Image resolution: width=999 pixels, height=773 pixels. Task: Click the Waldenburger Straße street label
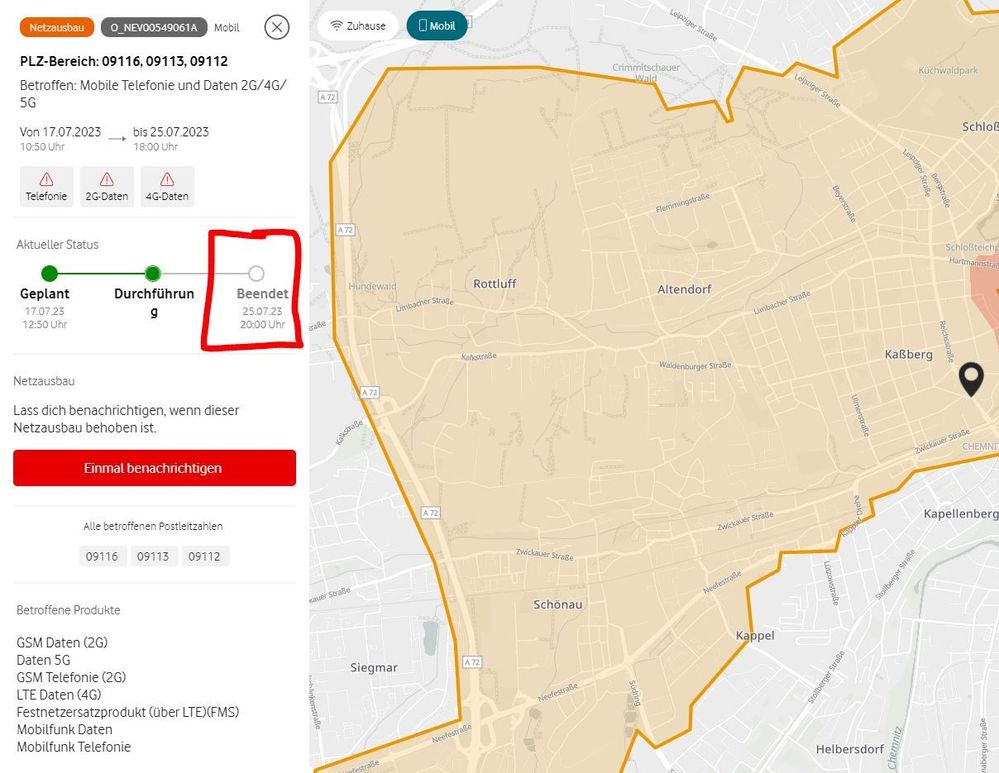[694, 365]
